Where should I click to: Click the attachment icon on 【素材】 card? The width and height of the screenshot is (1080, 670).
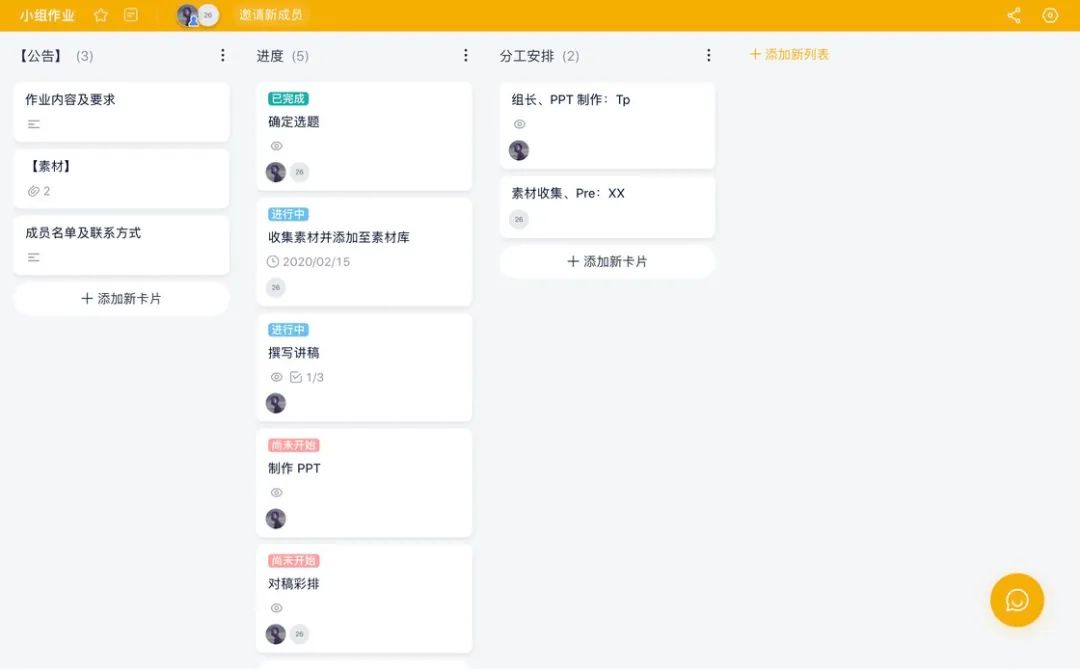[33, 191]
